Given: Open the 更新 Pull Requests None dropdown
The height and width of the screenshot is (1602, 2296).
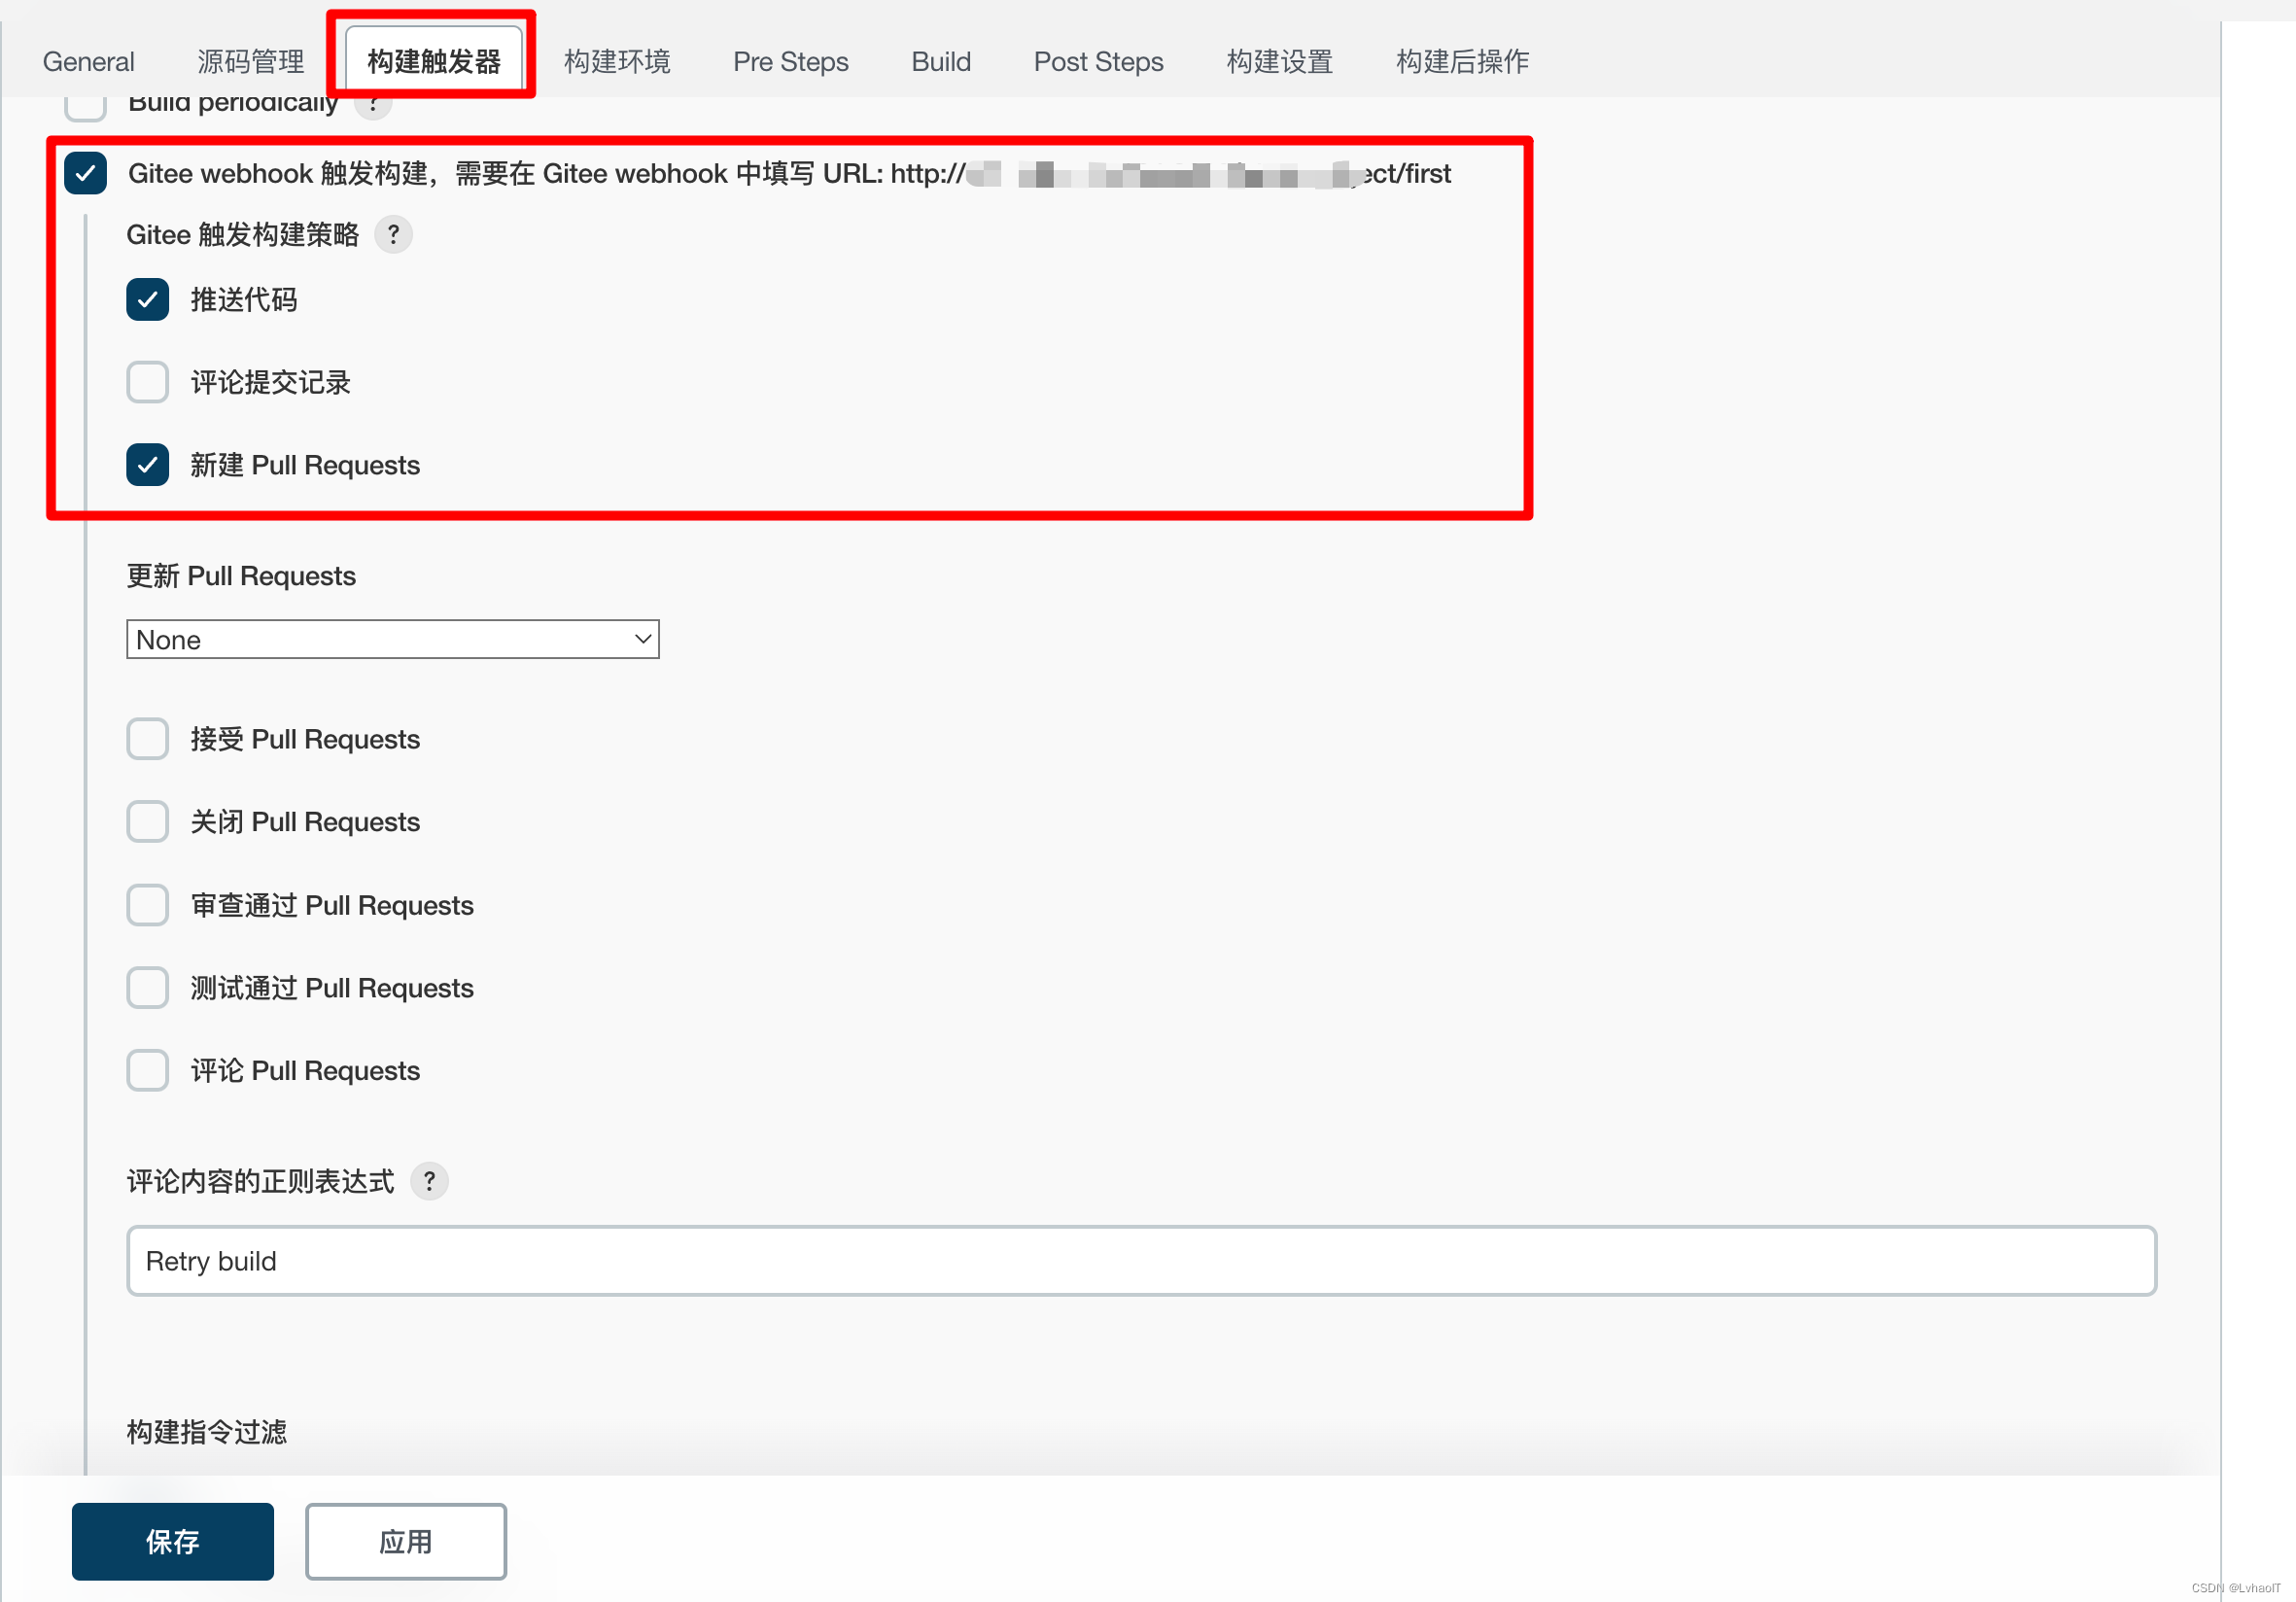Looking at the screenshot, I should [x=392, y=640].
